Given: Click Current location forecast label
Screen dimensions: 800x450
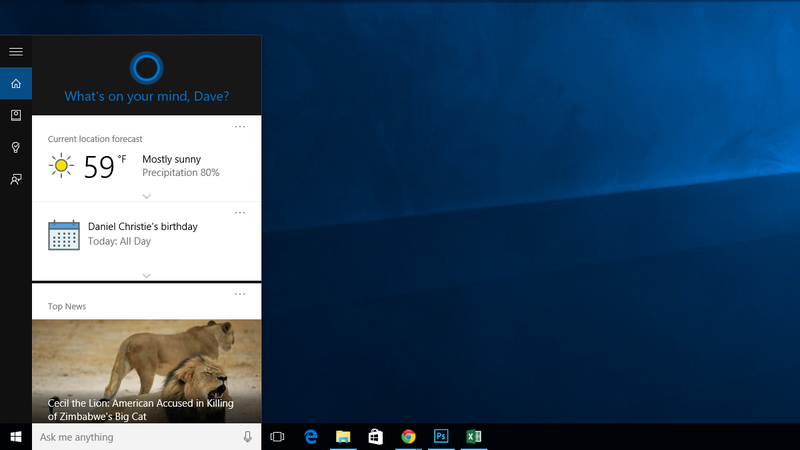Looking at the screenshot, I should click(95, 139).
